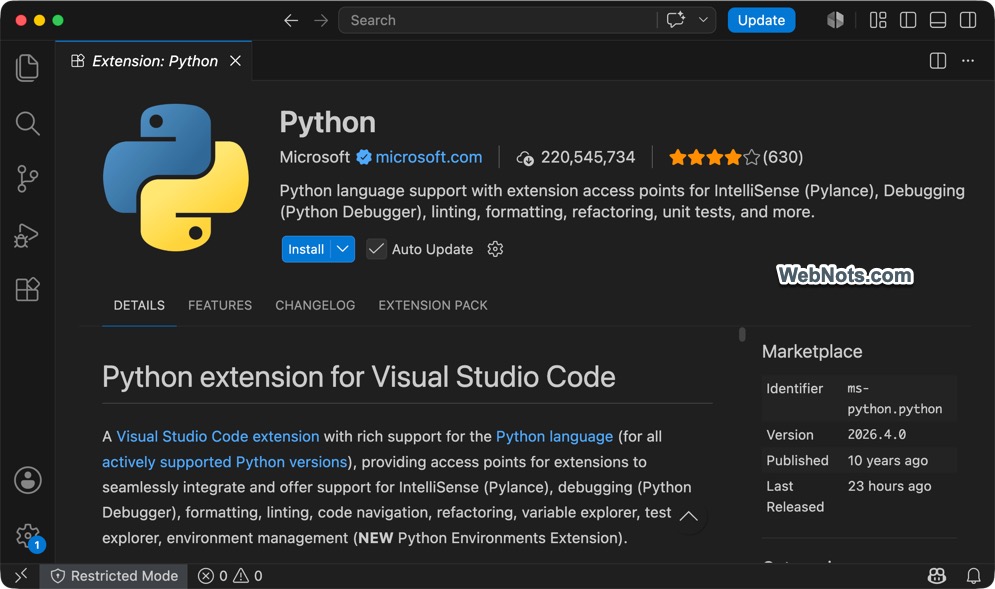Open the Copilot status bar icon
Viewport: 995px width, 589px height.
pyautogui.click(x=937, y=576)
